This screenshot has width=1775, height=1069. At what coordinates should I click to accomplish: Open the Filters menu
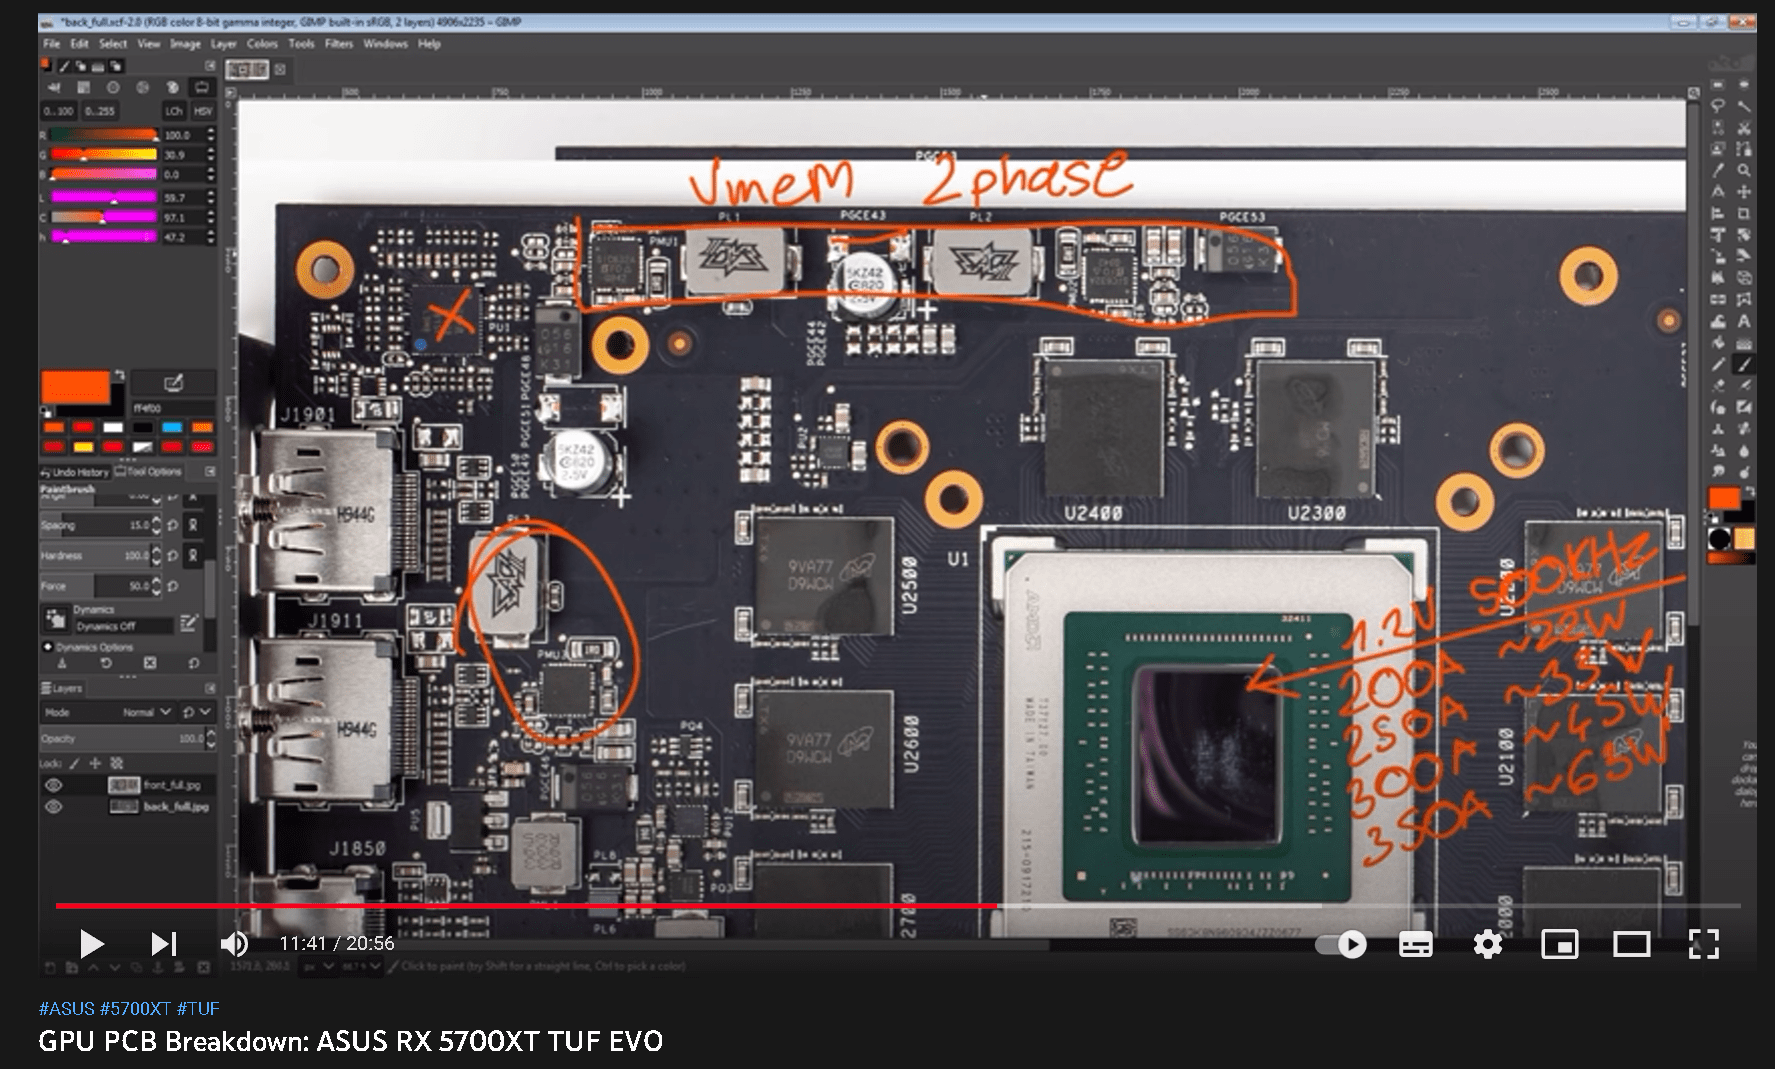[x=339, y=44]
